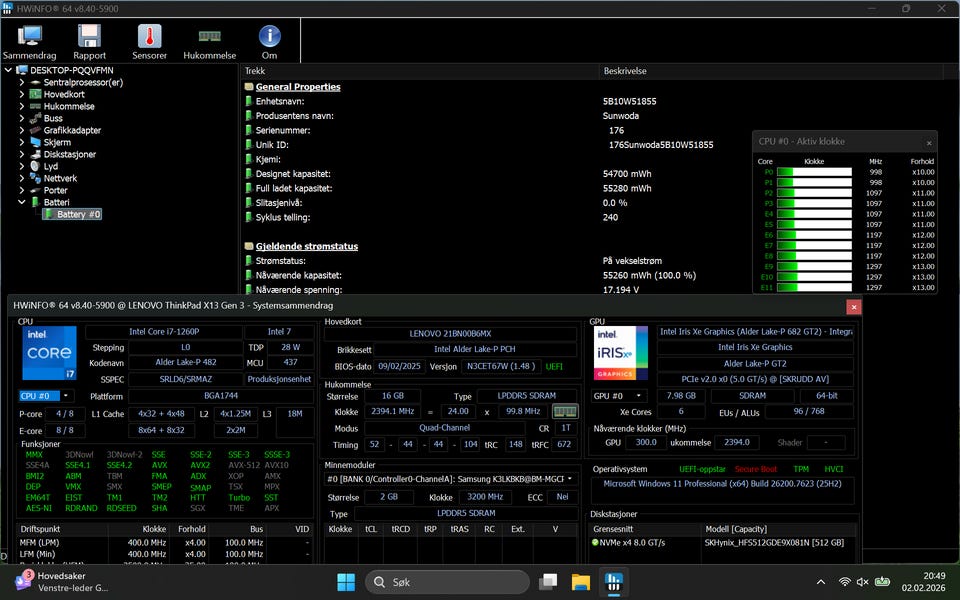Viewport: 960px width, 600px height.
Task: Expand the Grafikkadapter tree node
Action: point(22,130)
